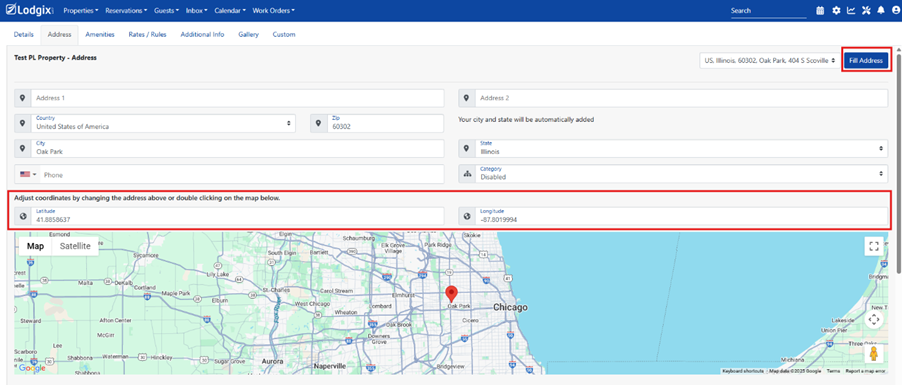The height and width of the screenshot is (385, 902).
Task: Switch to the Amenities tab
Action: pyautogui.click(x=100, y=35)
